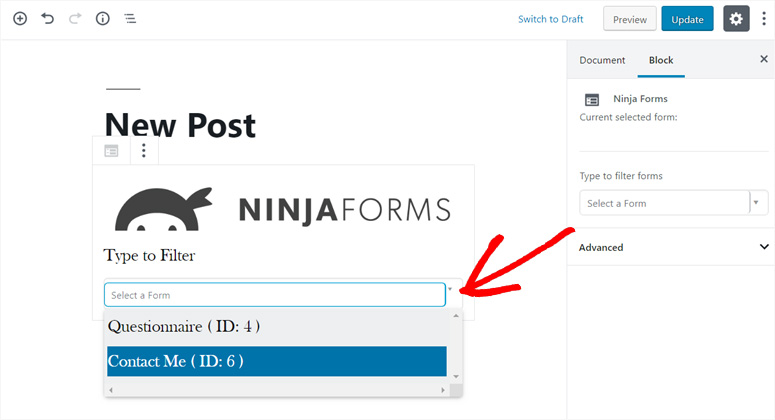Open the block navigation list icon
This screenshot has width=775, height=420.
[130, 19]
